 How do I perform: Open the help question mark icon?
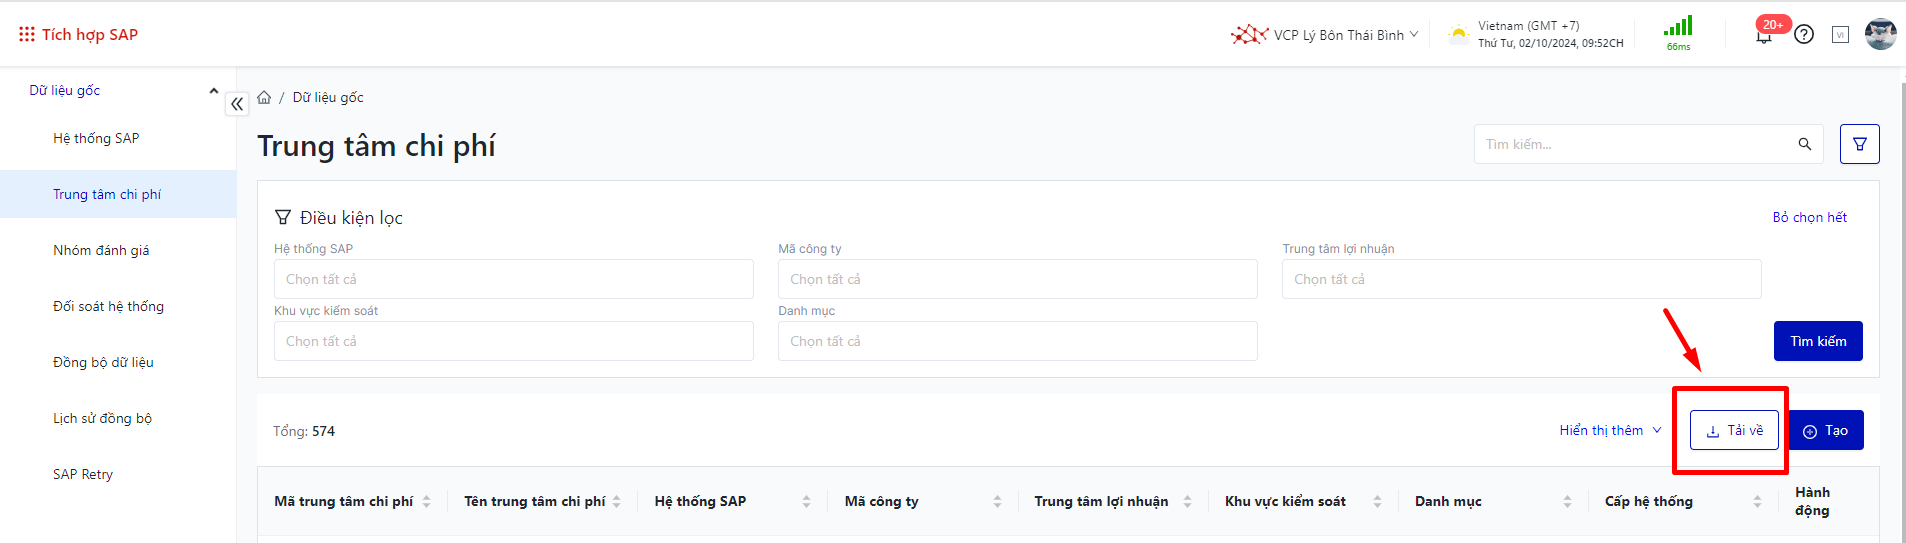(x=1804, y=34)
